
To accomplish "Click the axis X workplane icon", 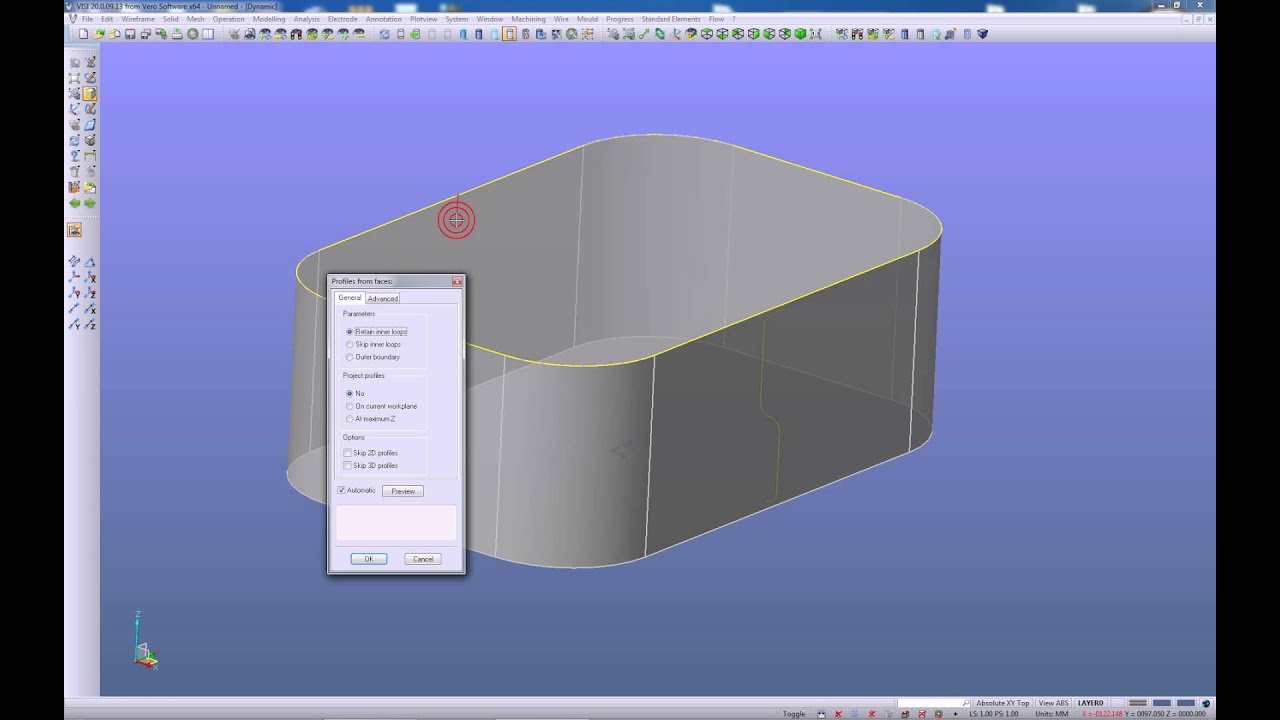I will 90,277.
